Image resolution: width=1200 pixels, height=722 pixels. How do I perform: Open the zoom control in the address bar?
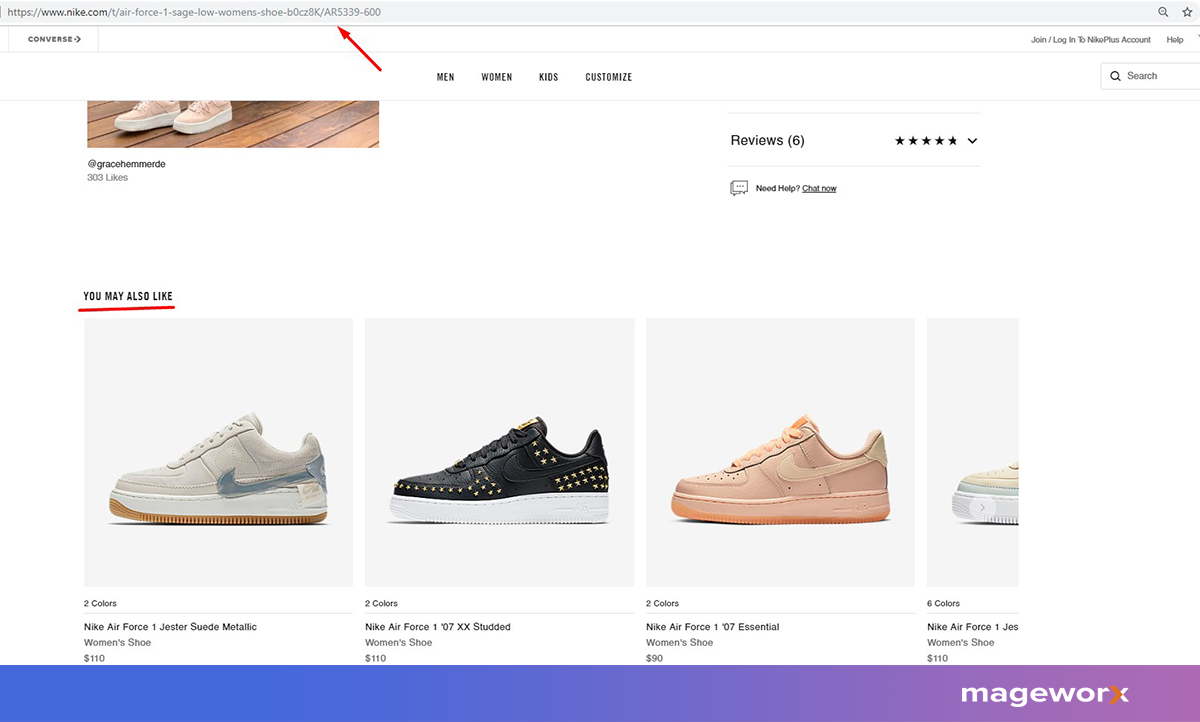pos(1162,11)
